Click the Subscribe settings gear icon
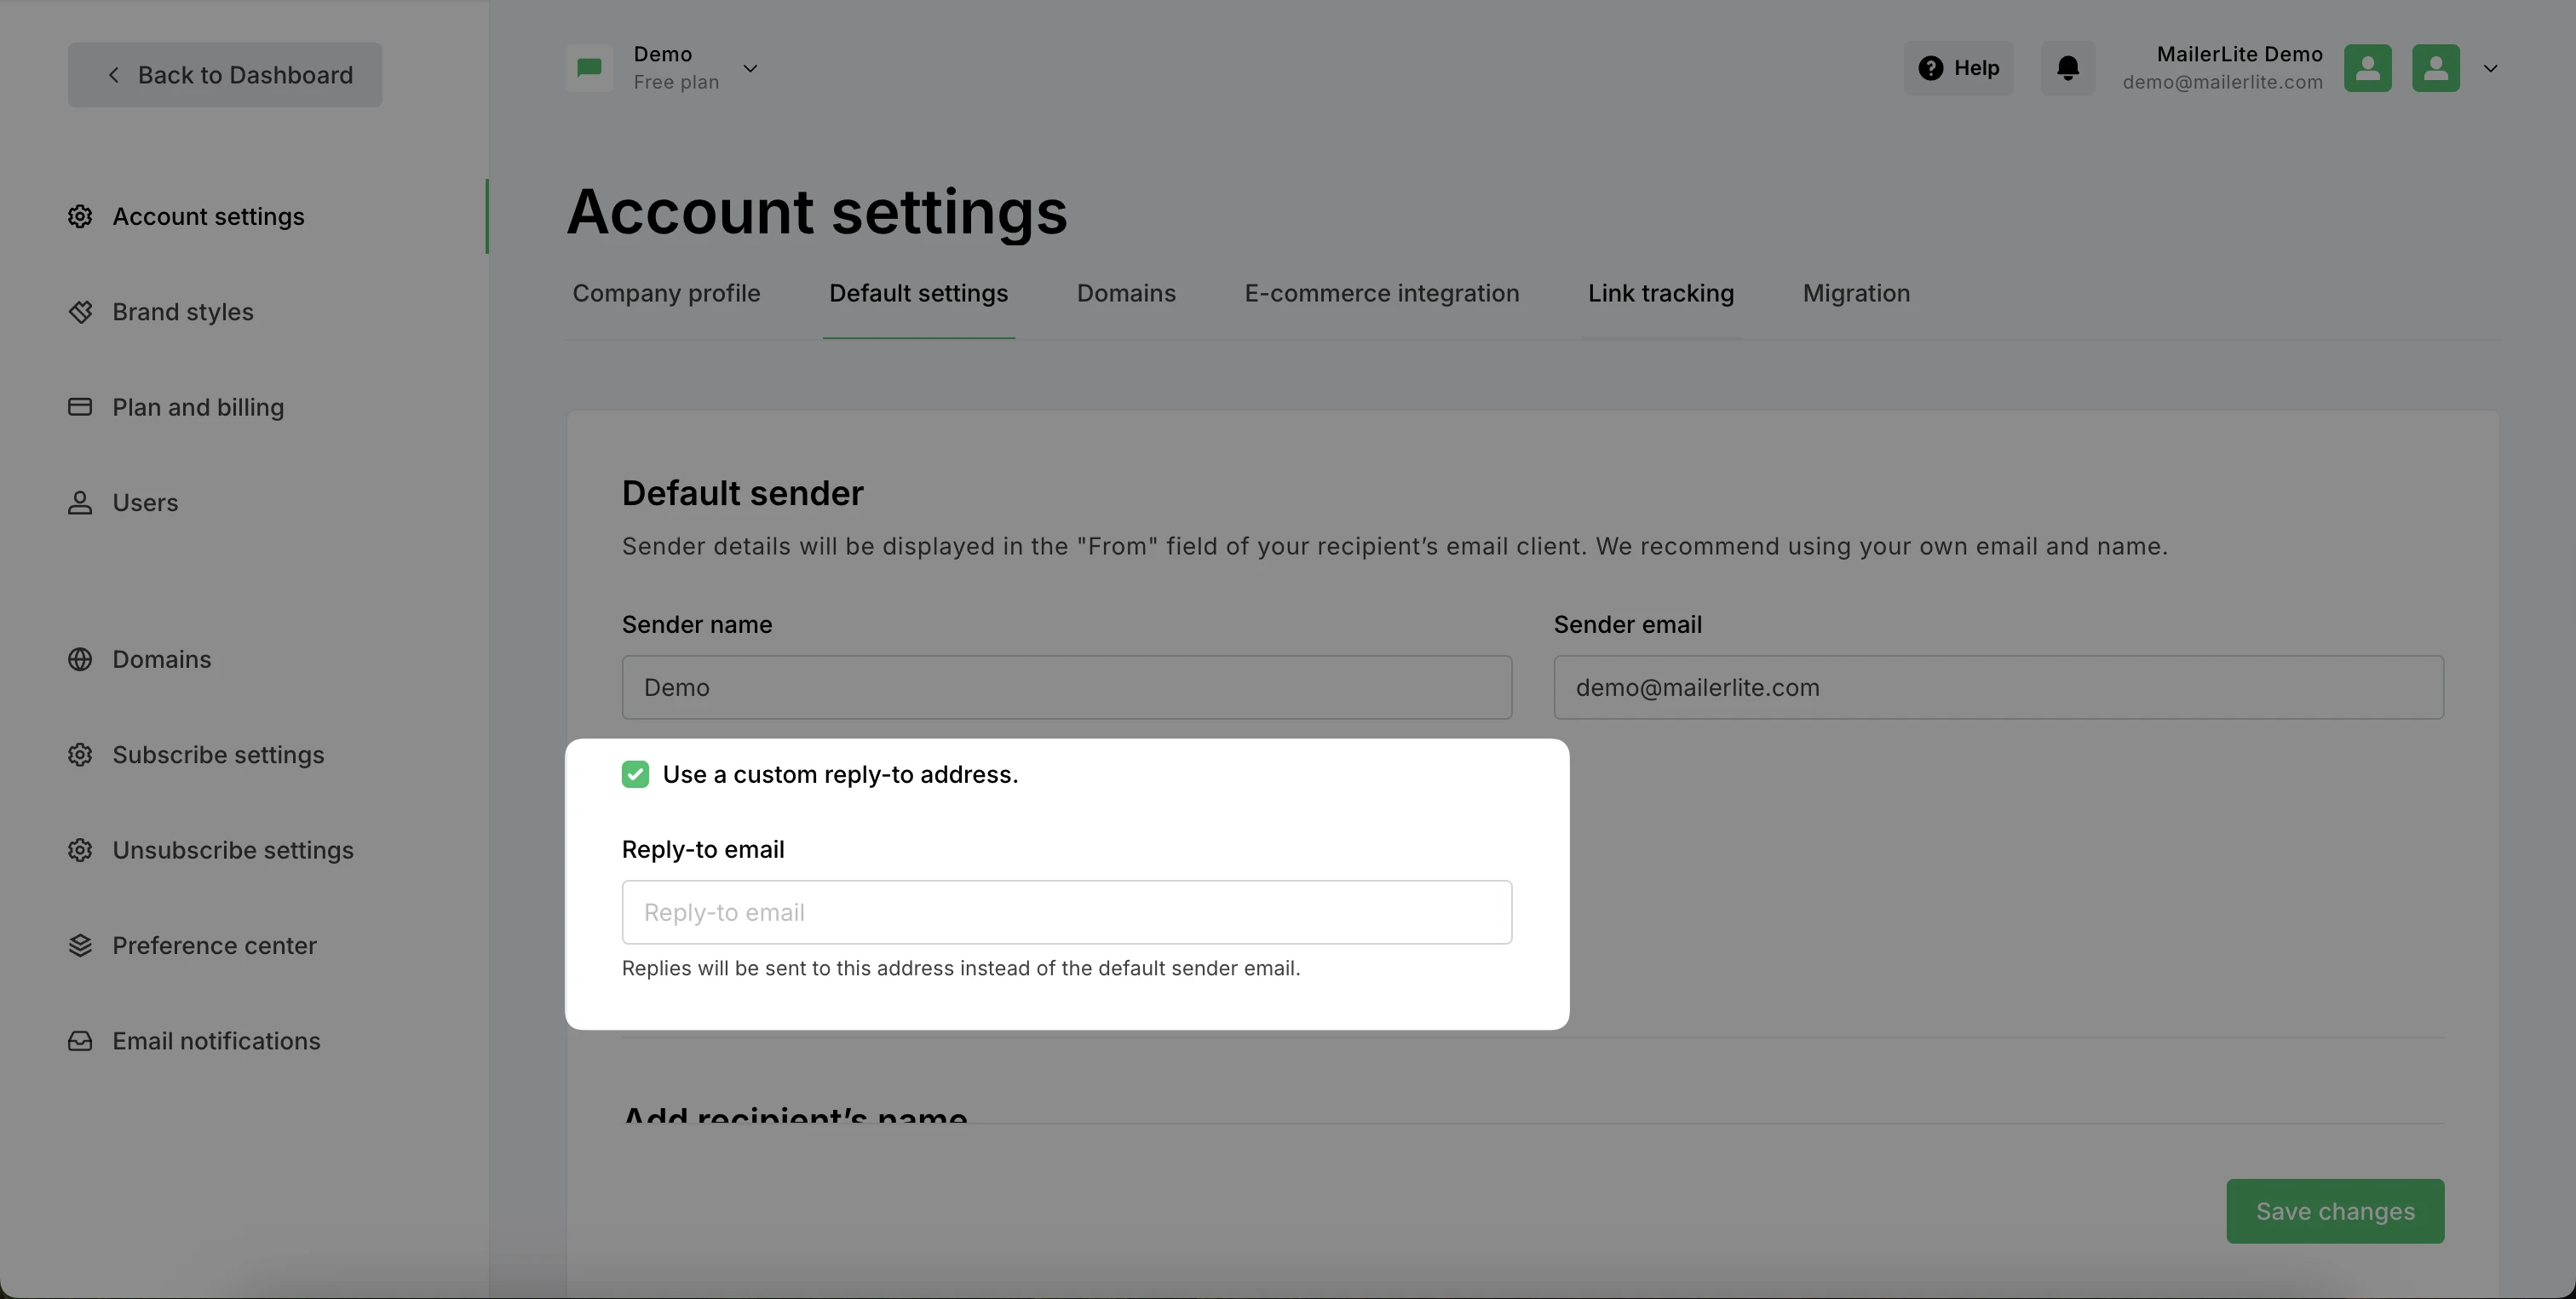 coord(80,755)
